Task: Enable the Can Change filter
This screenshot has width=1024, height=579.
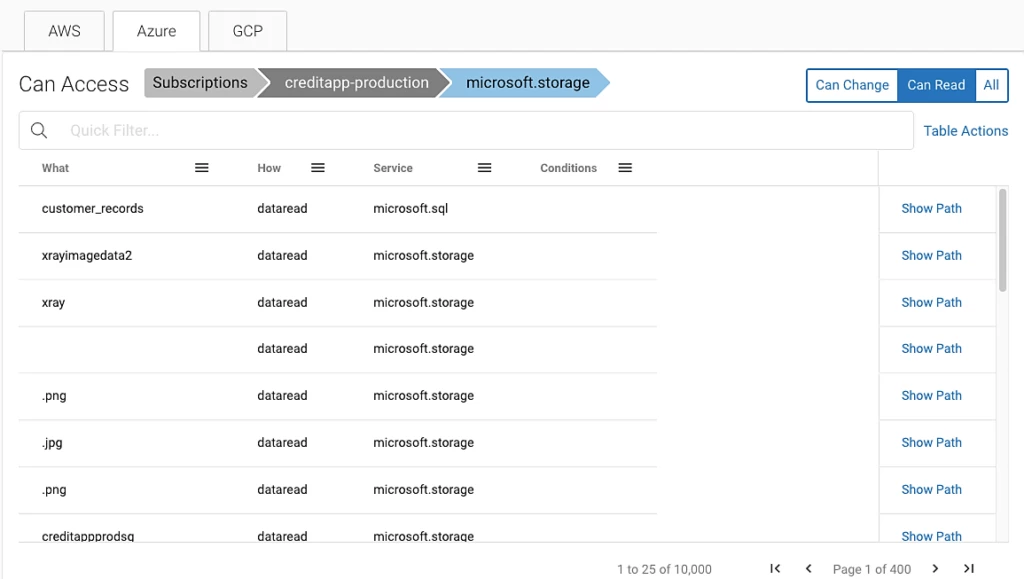Action: point(852,85)
